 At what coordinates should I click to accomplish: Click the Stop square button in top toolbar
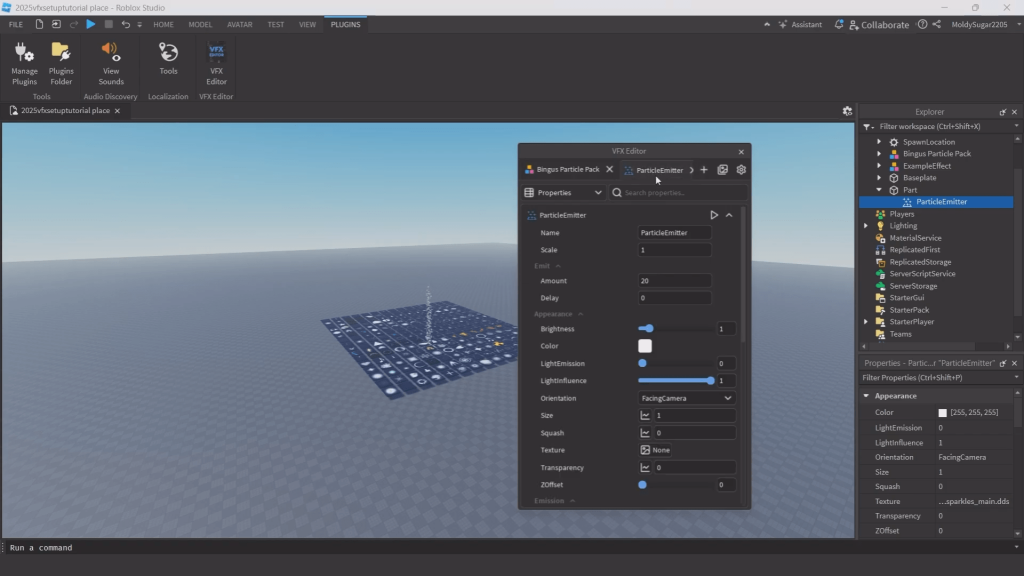click(108, 24)
